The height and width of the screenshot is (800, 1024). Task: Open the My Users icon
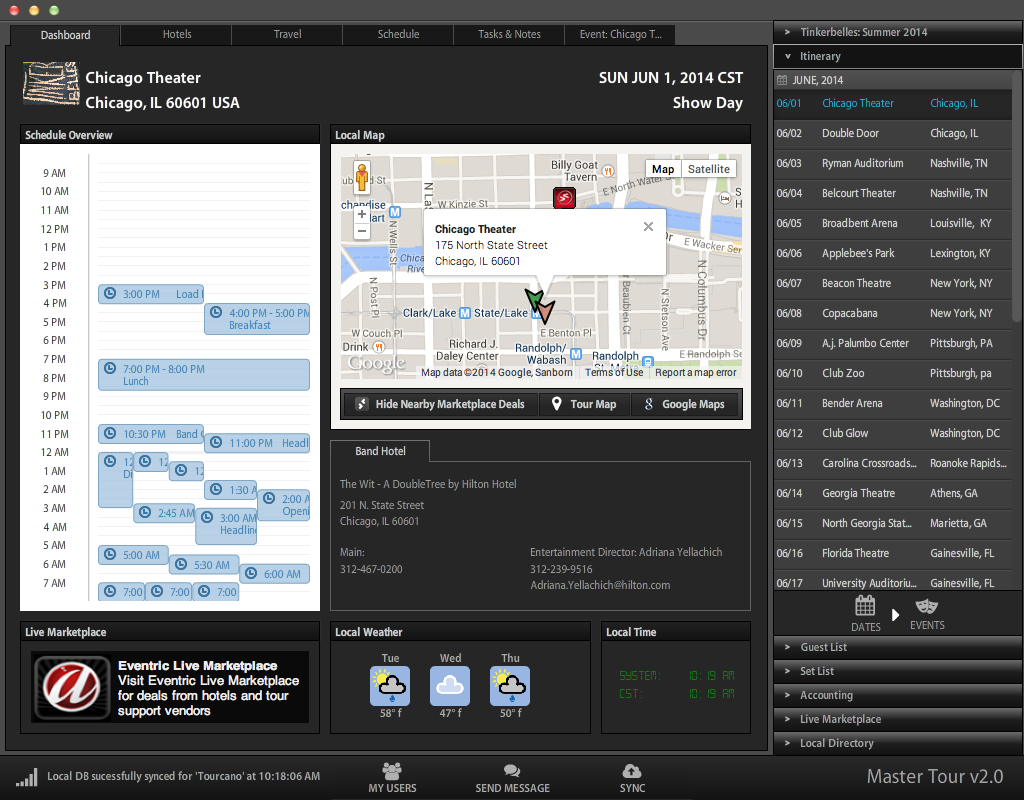pyautogui.click(x=392, y=769)
